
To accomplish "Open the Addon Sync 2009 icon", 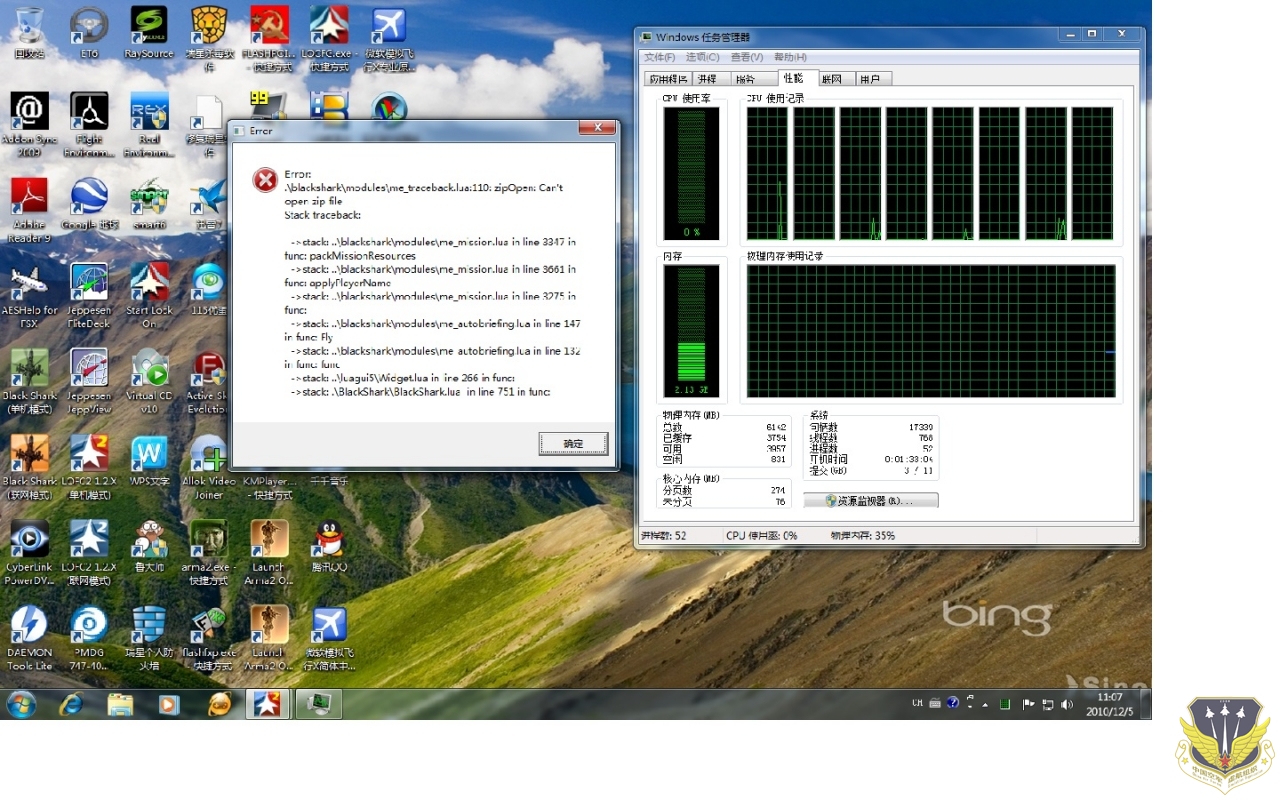I will (x=29, y=124).
